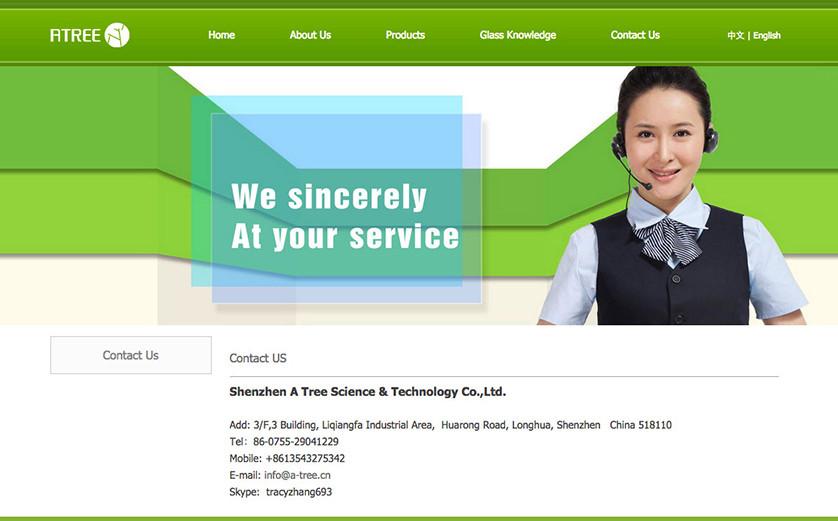This screenshot has width=838, height=521.
Task: Click the Liqiangfa Industrial Area address line
Action: coord(451,425)
